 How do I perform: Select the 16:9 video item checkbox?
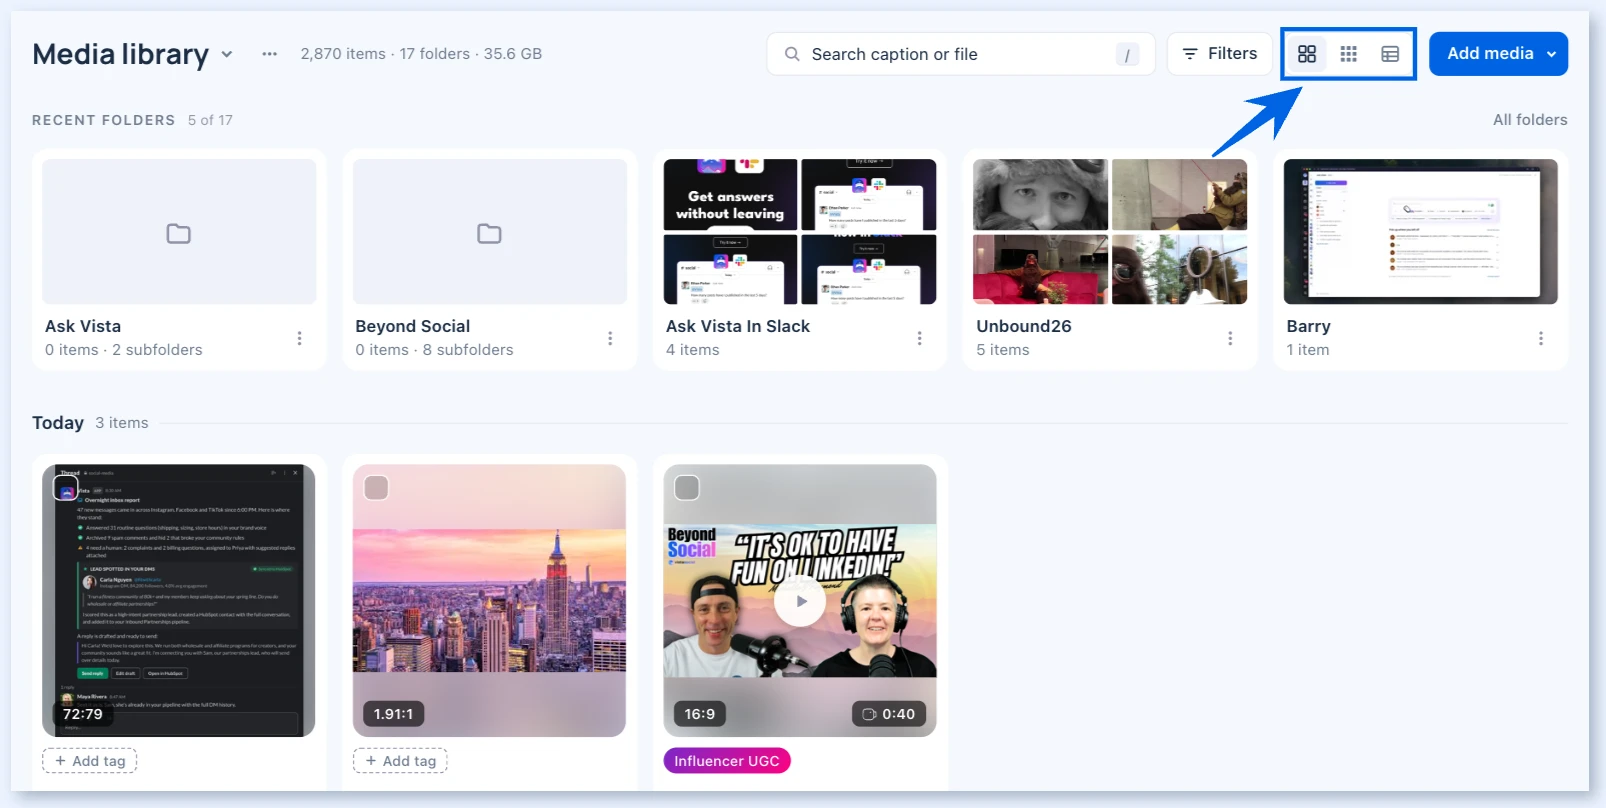coord(687,488)
